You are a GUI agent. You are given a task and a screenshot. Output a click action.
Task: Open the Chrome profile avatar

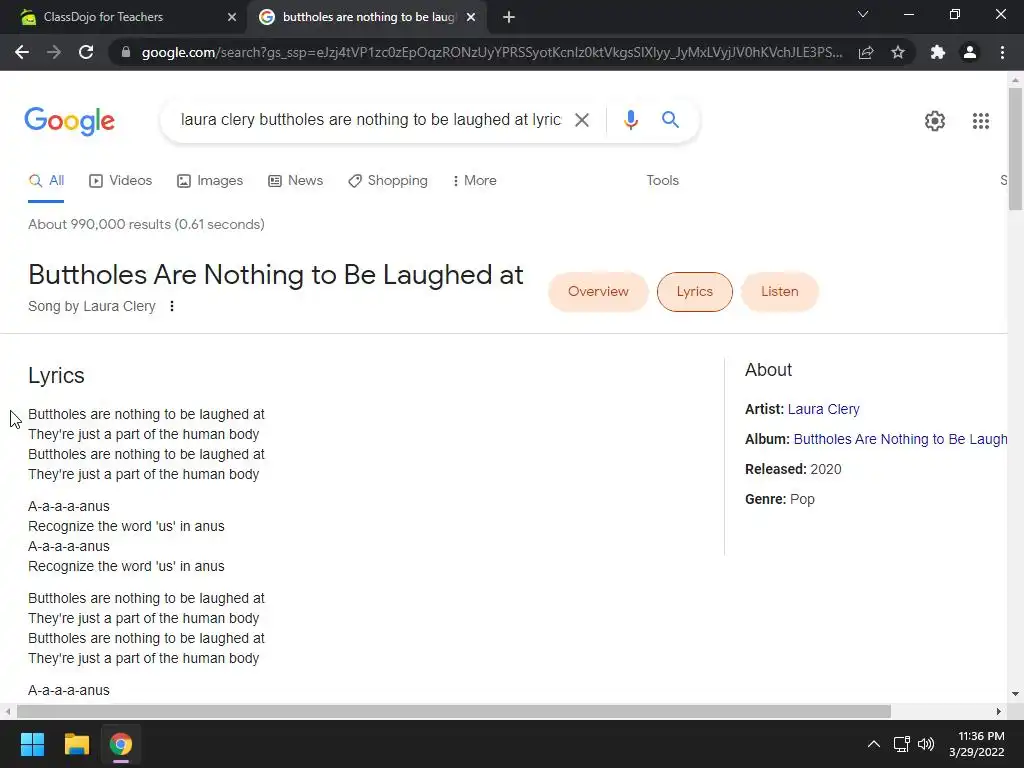[970, 52]
